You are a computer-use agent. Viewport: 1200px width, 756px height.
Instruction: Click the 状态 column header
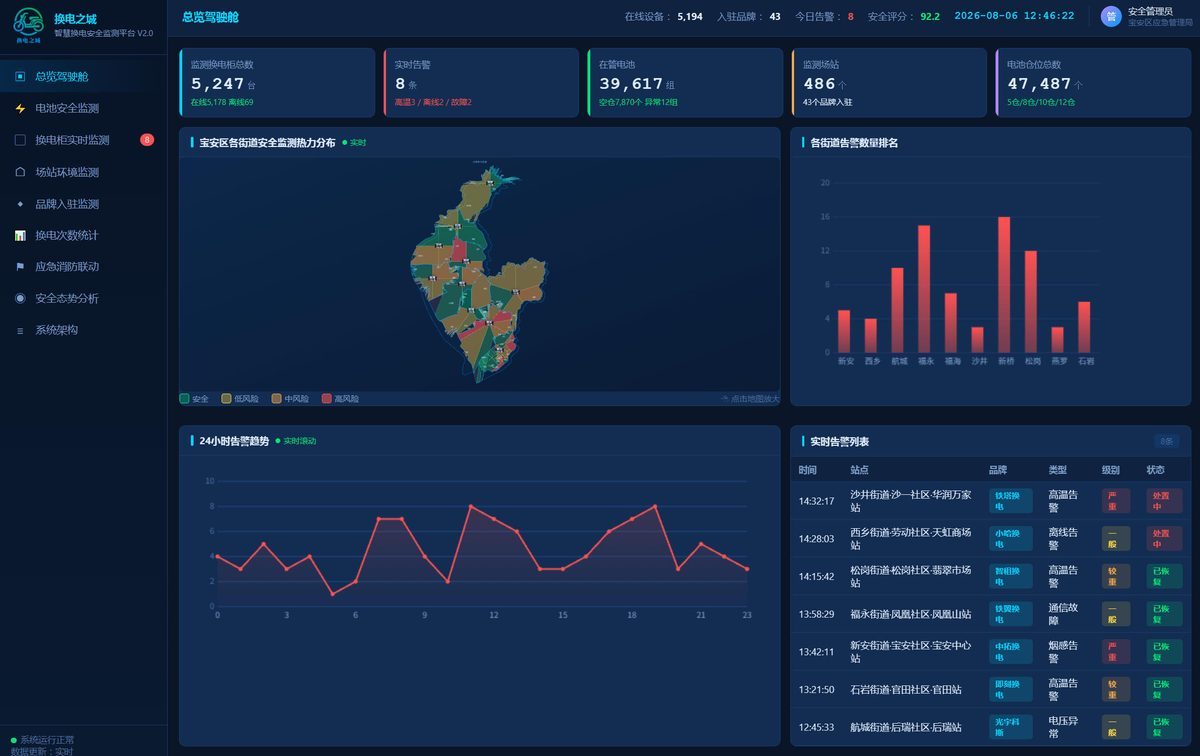pos(1155,470)
